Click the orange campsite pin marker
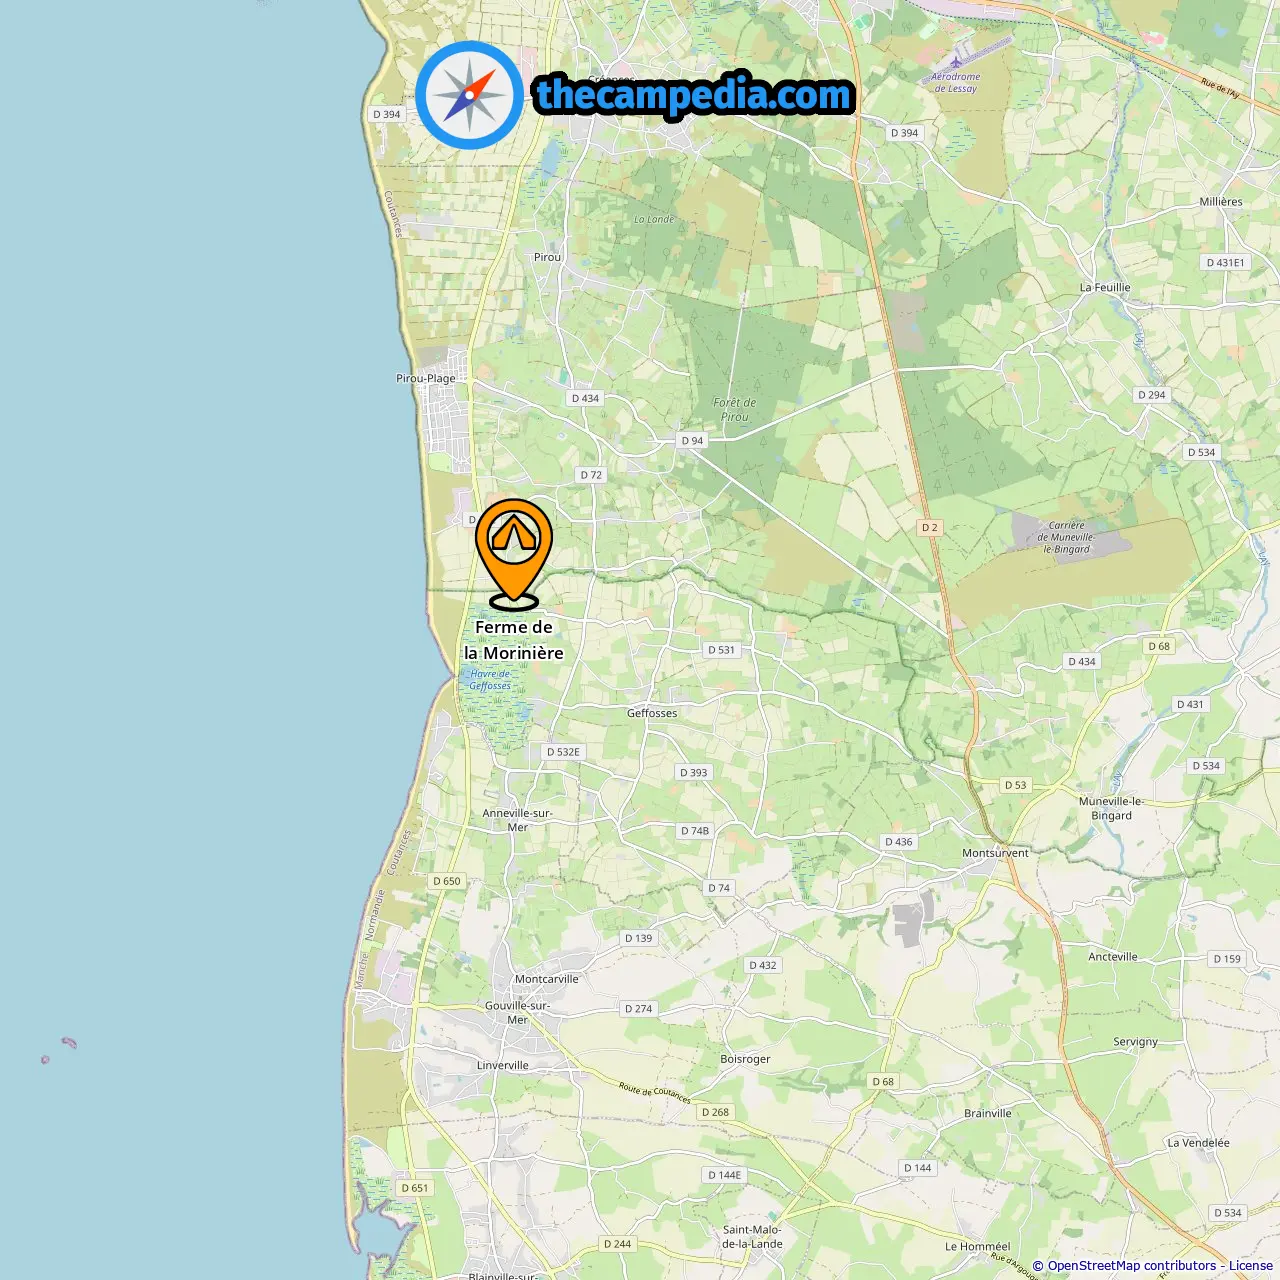 [x=514, y=553]
